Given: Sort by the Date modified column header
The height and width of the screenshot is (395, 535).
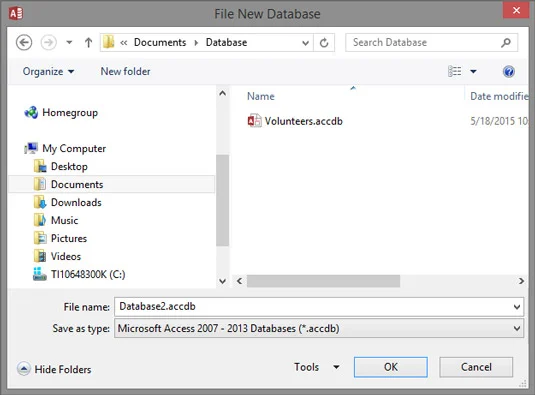Looking at the screenshot, I should [499, 96].
